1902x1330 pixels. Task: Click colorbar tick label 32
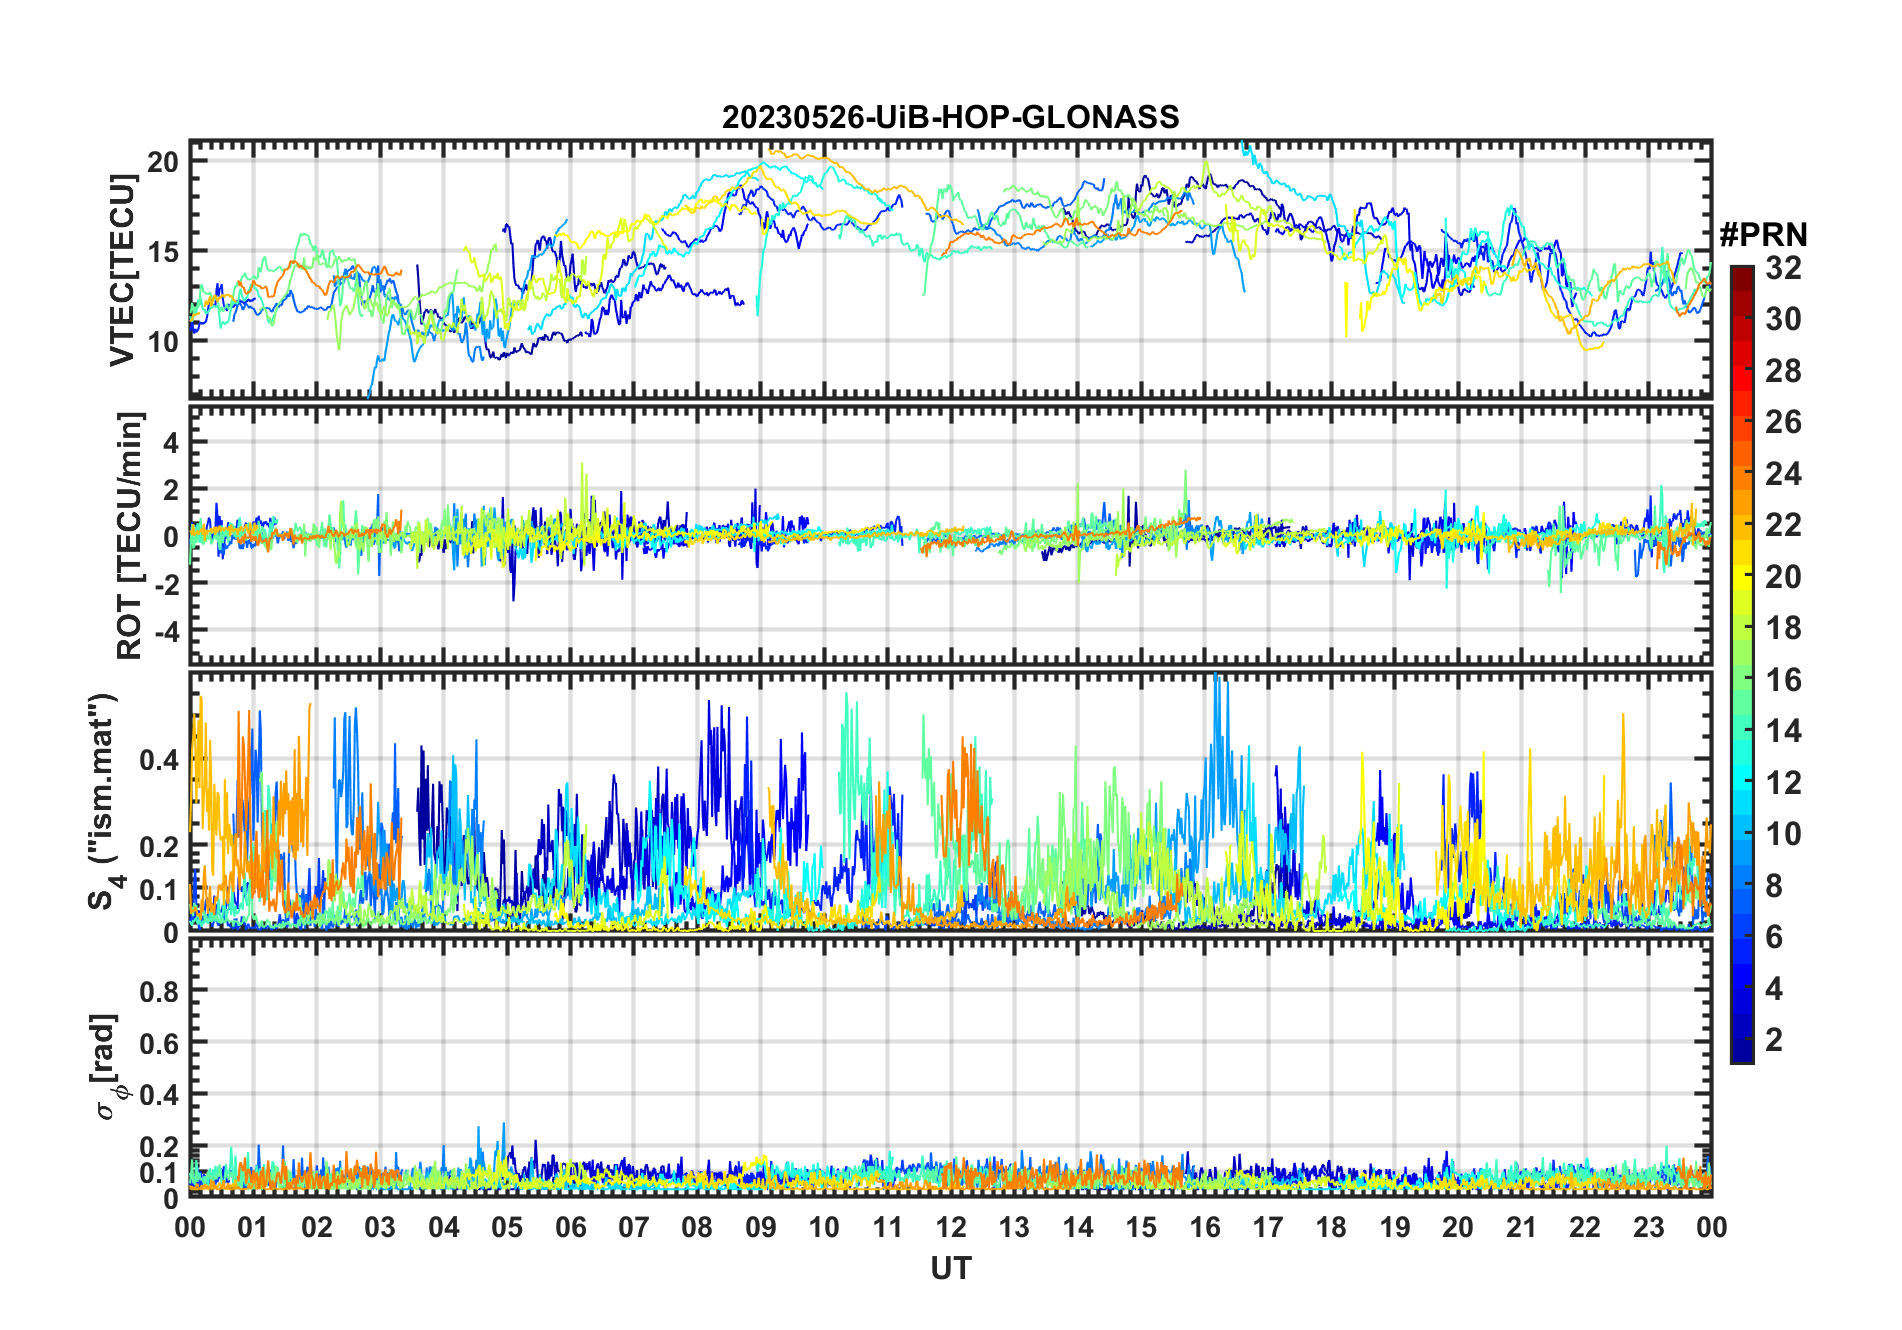point(1783,267)
